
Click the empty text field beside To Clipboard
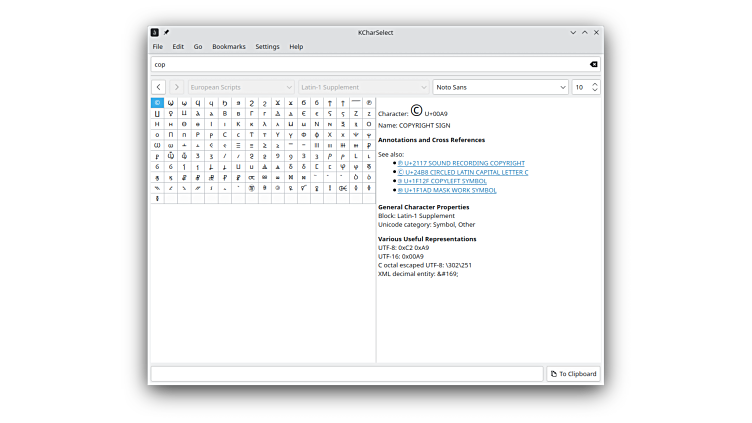pyautogui.click(x=346, y=374)
